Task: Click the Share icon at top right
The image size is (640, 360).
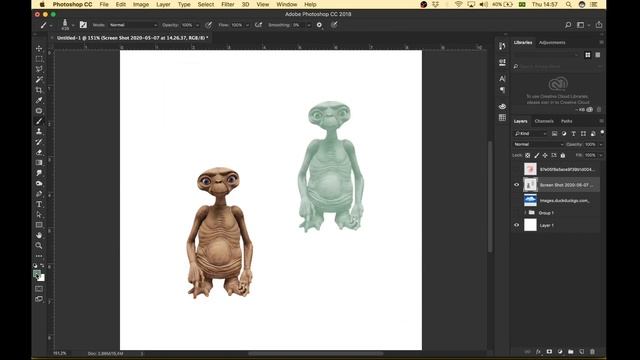Action: [x=599, y=24]
